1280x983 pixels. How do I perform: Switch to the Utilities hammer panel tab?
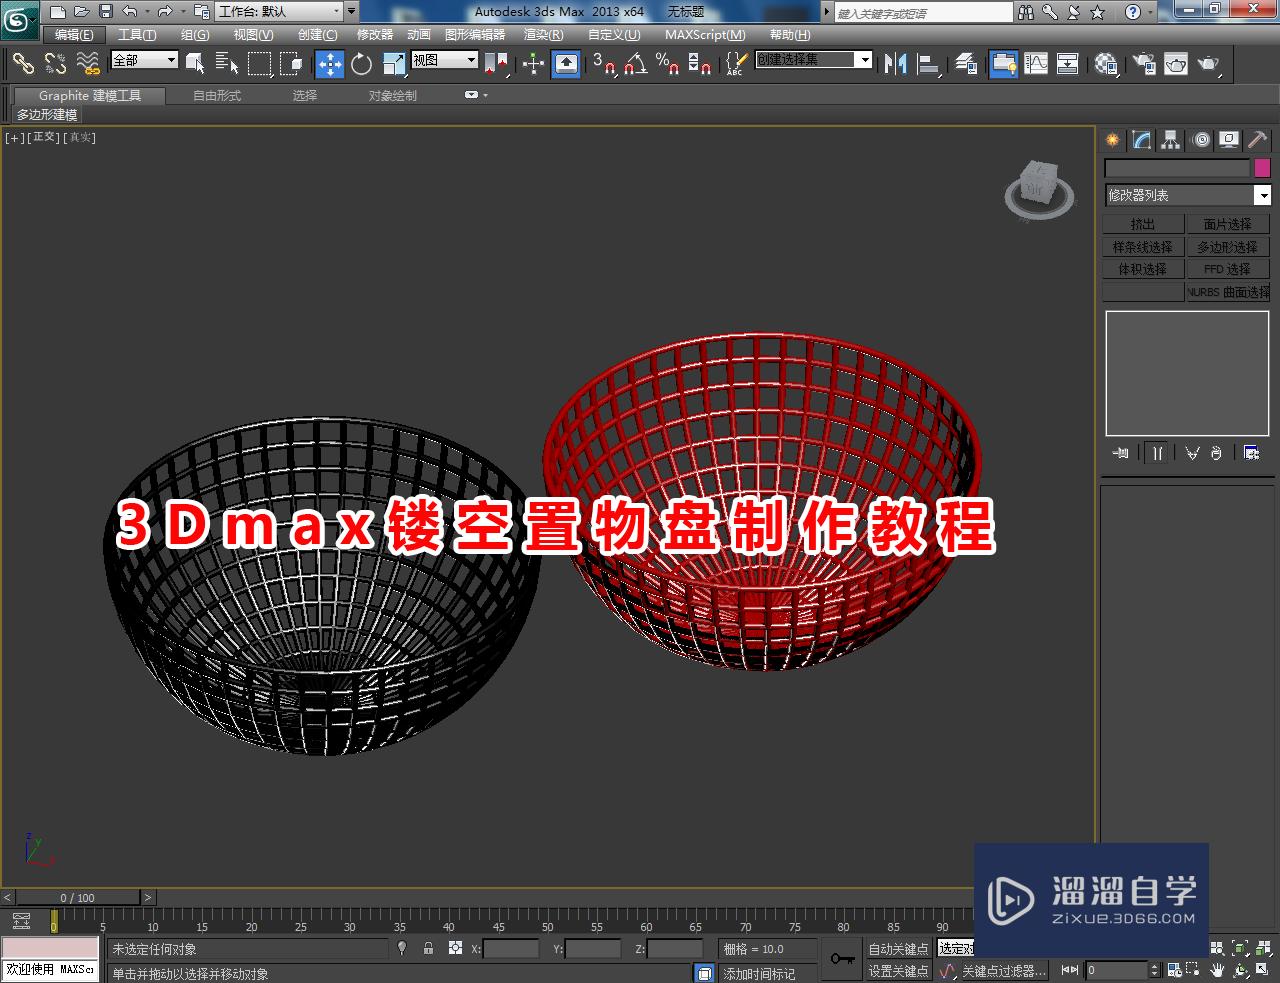(x=1258, y=140)
